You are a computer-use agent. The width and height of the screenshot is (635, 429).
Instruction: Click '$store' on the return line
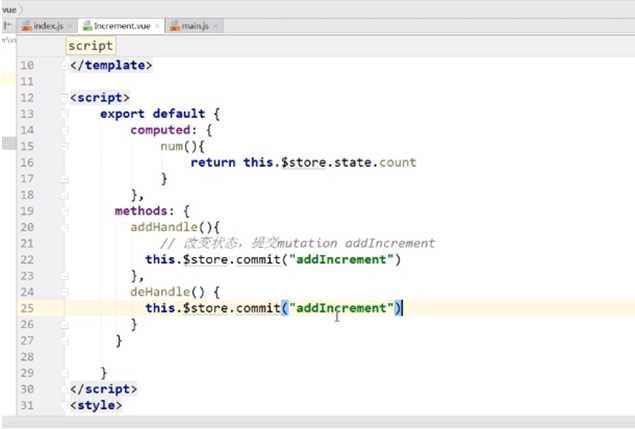click(304, 162)
